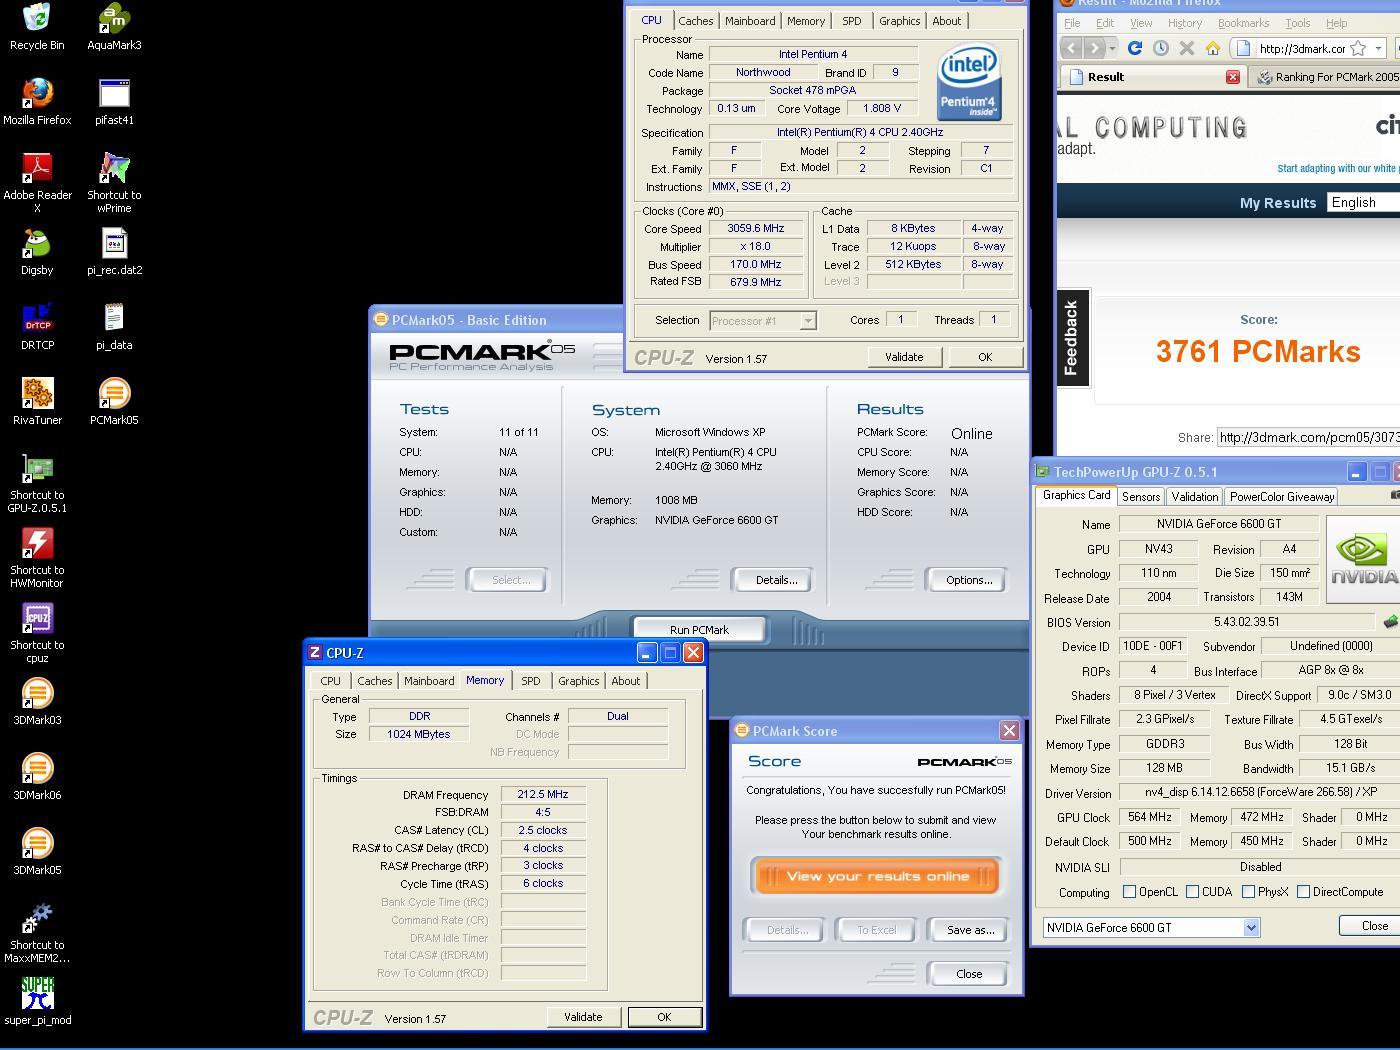Viewport: 1400px width, 1050px height.
Task: Click Firefox history clock icon
Action: (1161, 48)
